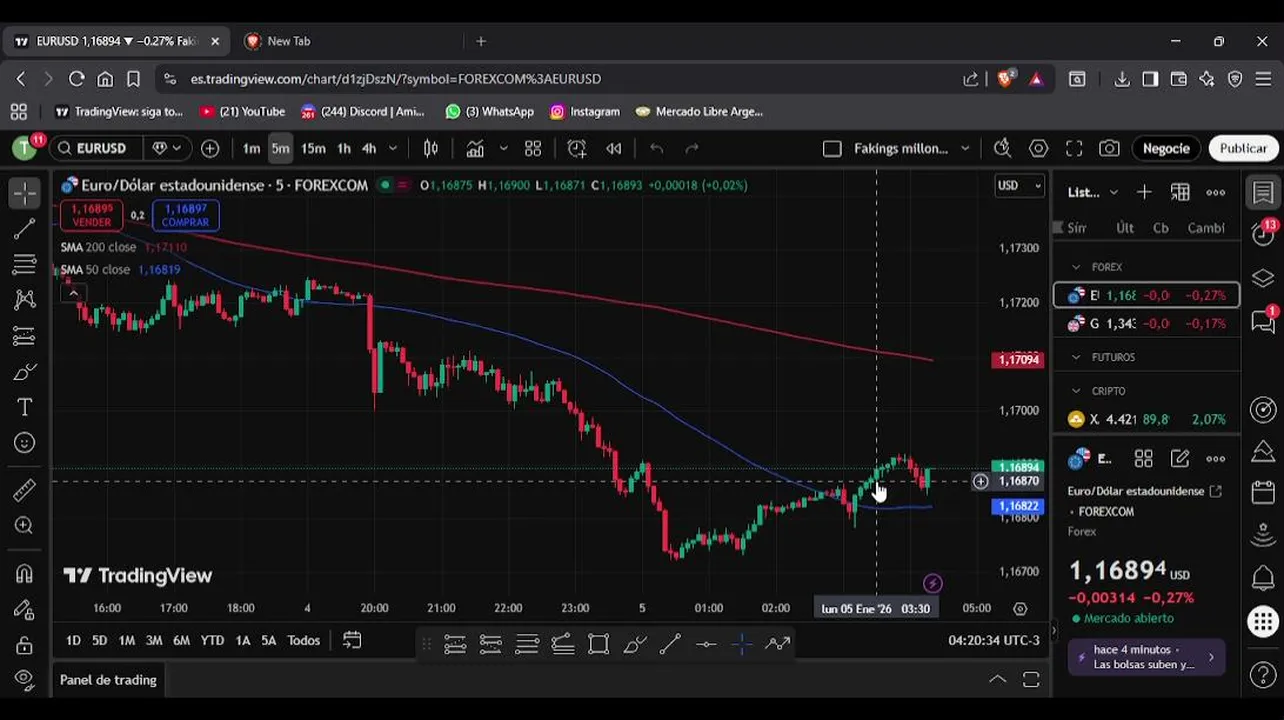This screenshot has width=1284, height=720.
Task: Collapse the FOREX watchlist section
Action: (1076, 267)
